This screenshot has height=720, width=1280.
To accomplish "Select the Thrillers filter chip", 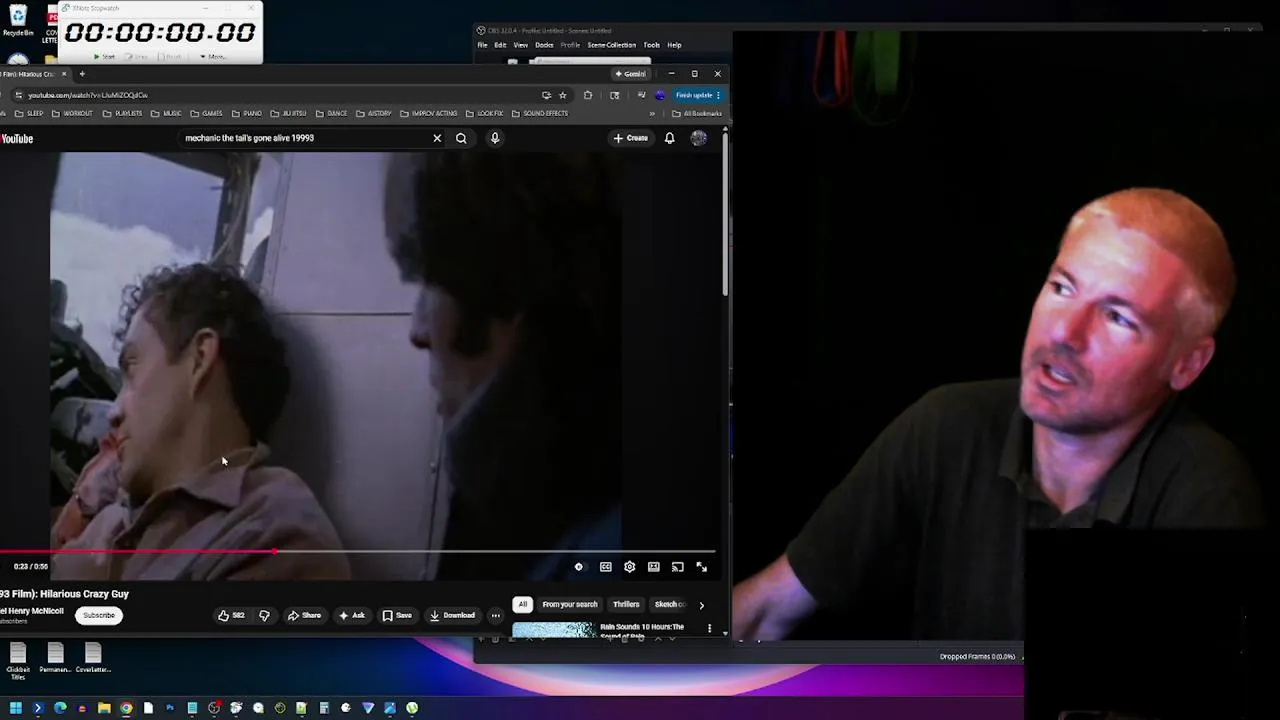I will (x=626, y=604).
